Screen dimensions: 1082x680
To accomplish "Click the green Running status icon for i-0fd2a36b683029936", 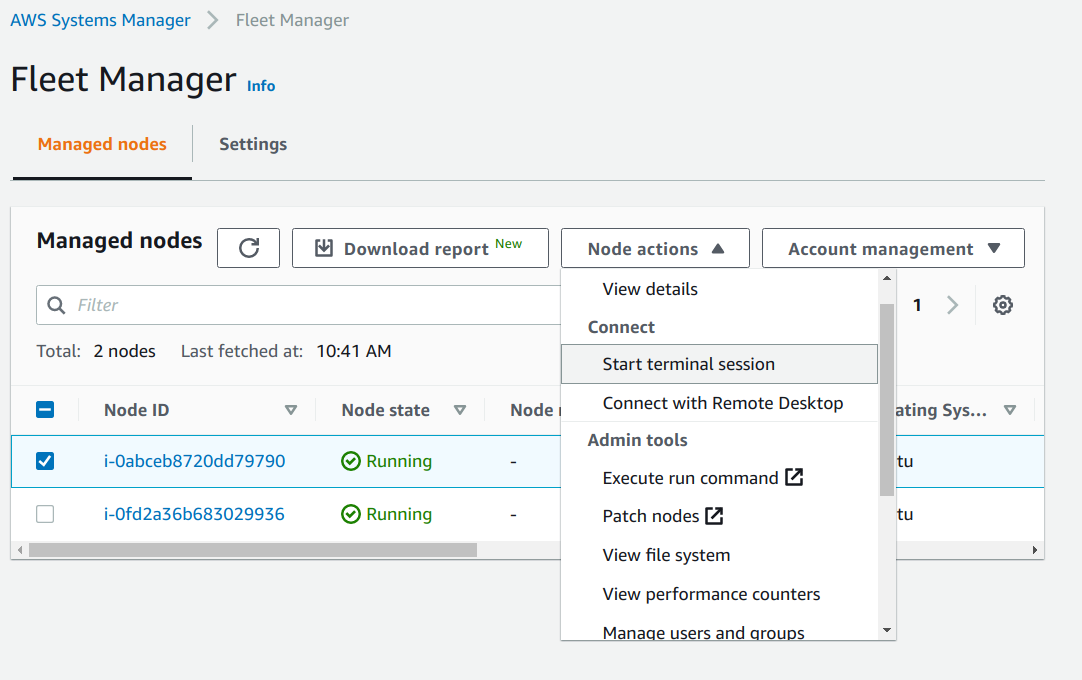I will click(351, 514).
